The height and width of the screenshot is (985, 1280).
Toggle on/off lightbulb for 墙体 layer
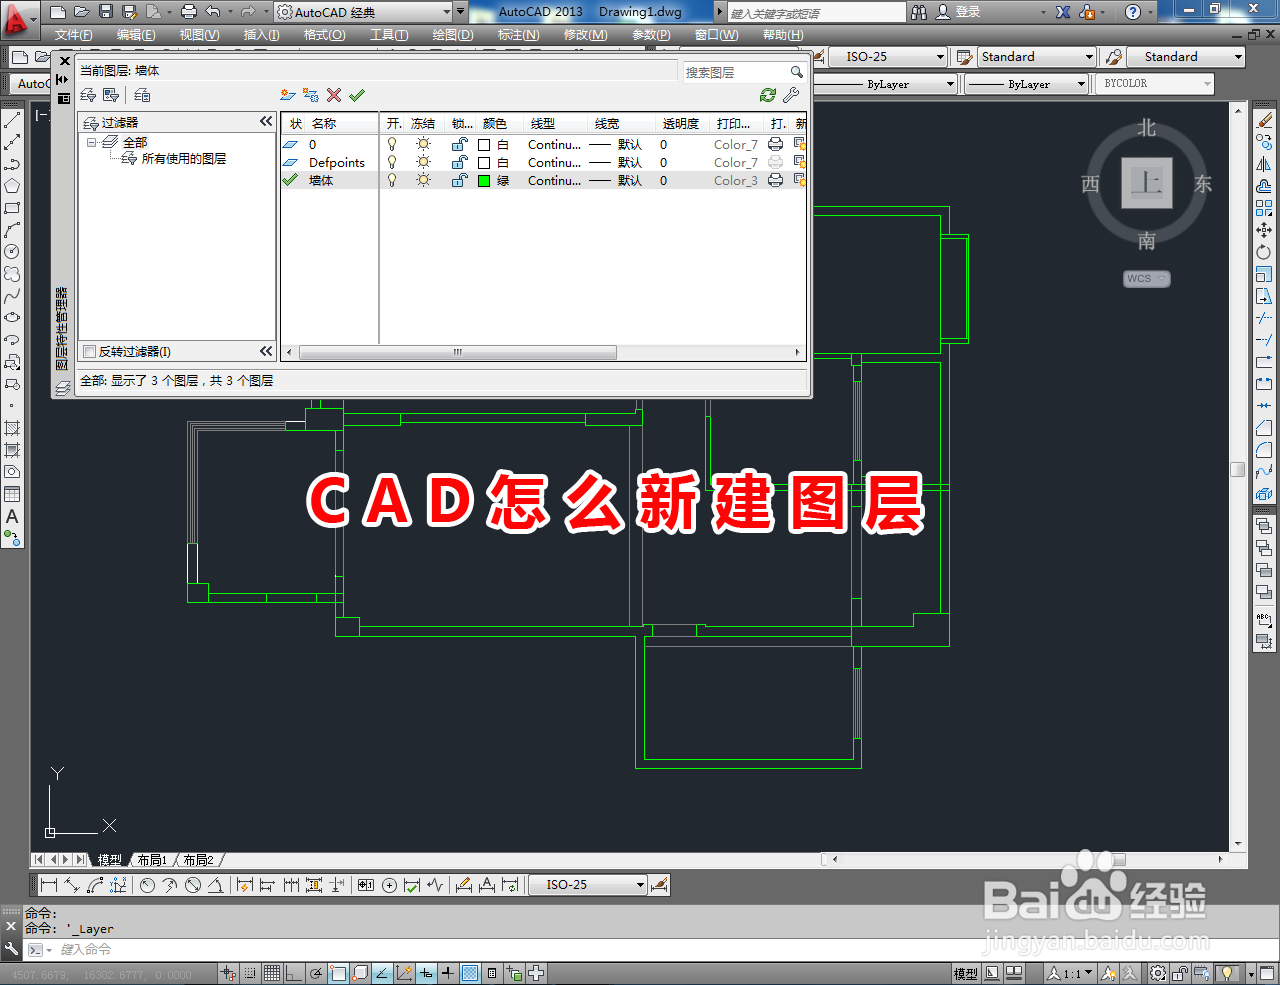point(392,181)
